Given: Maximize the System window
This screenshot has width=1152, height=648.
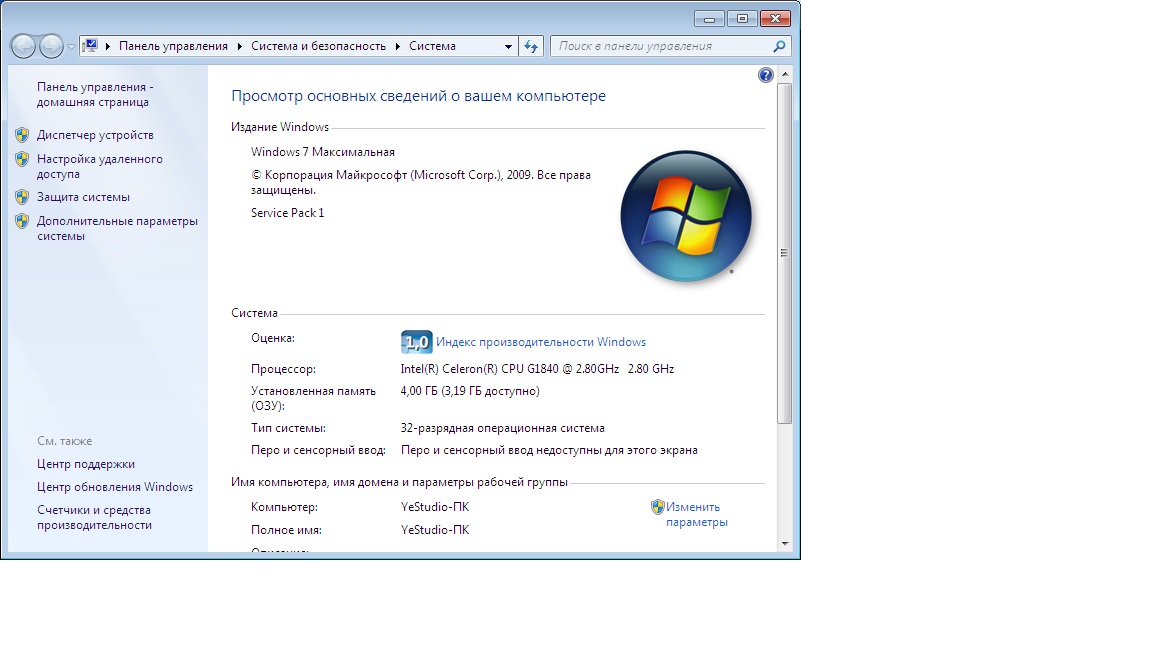Looking at the screenshot, I should [x=742, y=18].
